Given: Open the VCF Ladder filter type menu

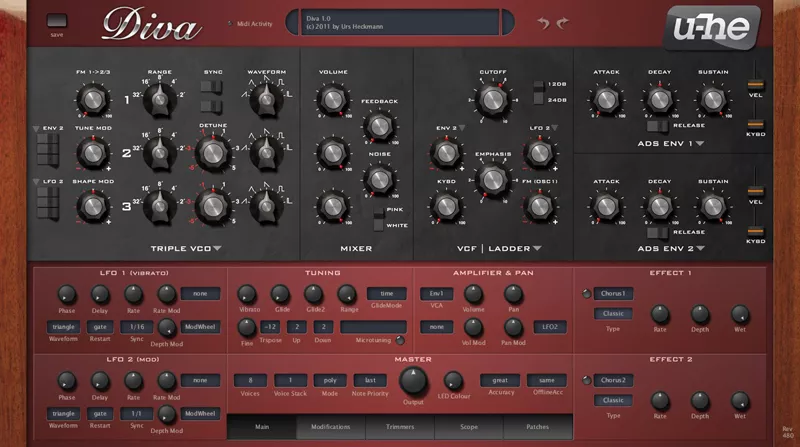Looking at the screenshot, I should pos(537,248).
